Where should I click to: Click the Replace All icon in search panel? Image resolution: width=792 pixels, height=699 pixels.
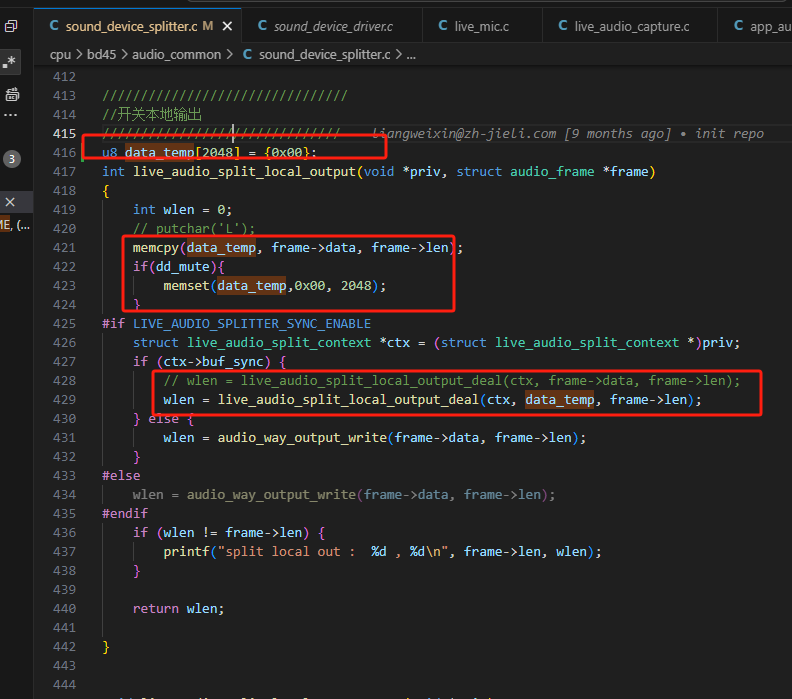point(12,94)
